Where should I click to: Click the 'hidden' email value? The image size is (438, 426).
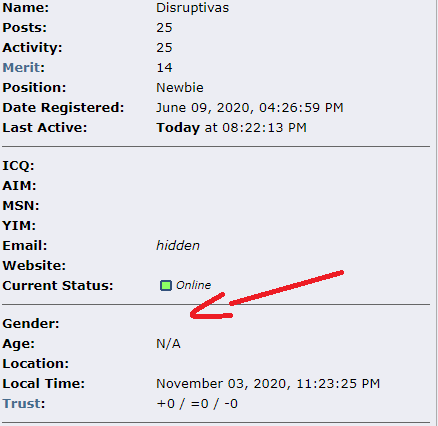178,246
